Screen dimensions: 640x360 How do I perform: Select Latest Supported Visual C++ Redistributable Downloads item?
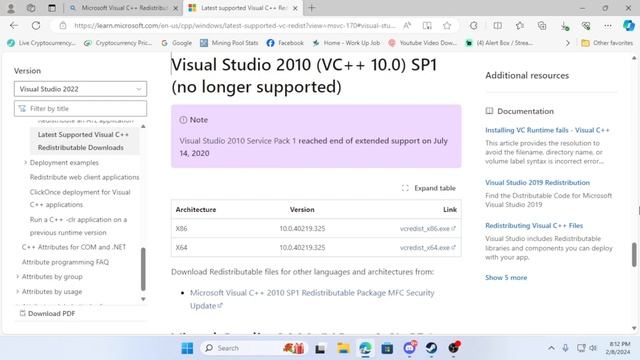[x=85, y=141]
